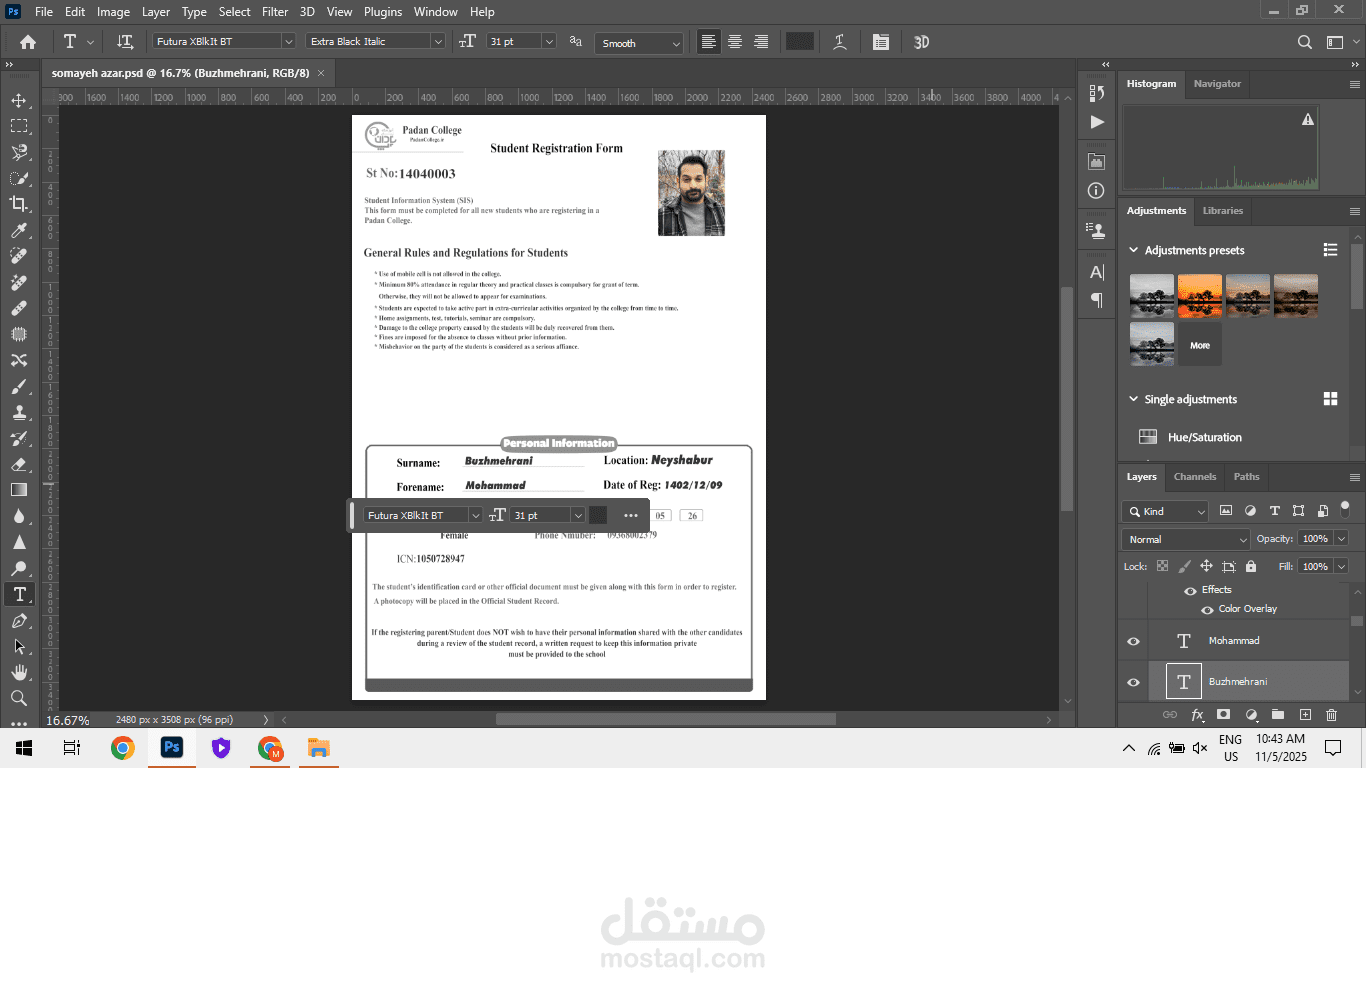Open the blend mode Normal dropdown
Image resolution: width=1366 pixels, height=993 pixels.
pos(1186,539)
